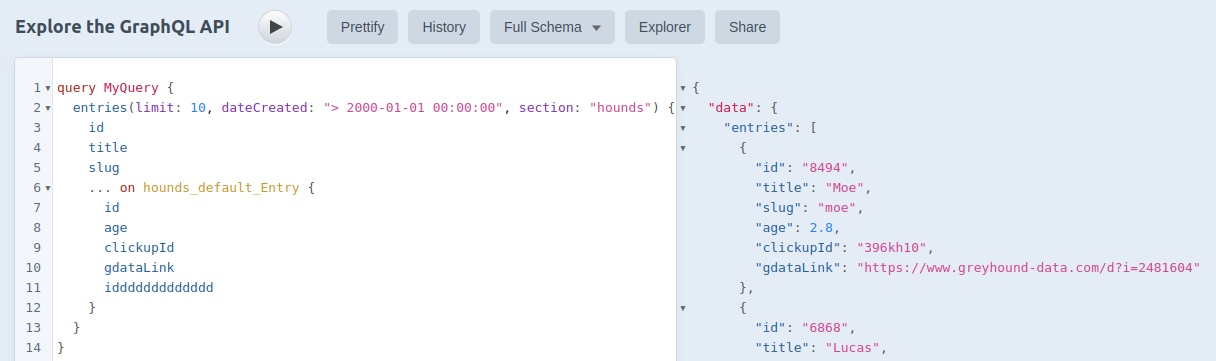Click the Prettify button

click(362, 27)
